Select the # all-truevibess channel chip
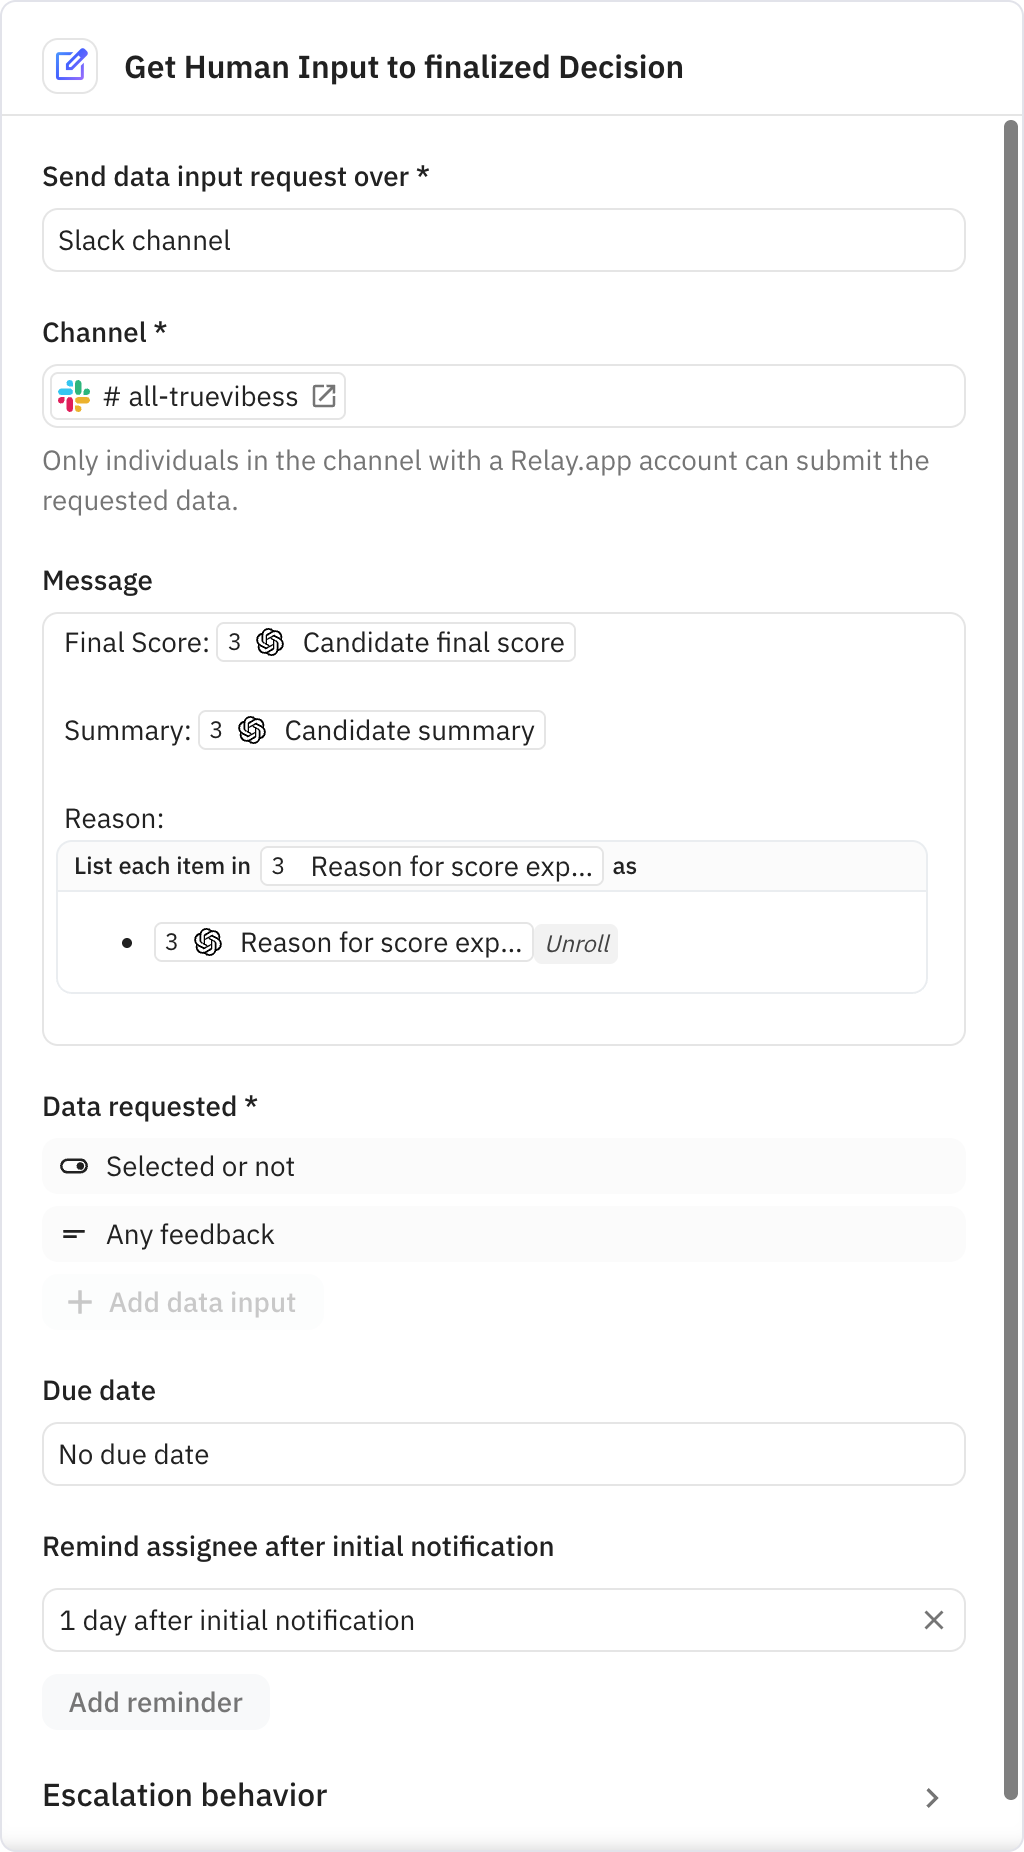 tap(198, 396)
